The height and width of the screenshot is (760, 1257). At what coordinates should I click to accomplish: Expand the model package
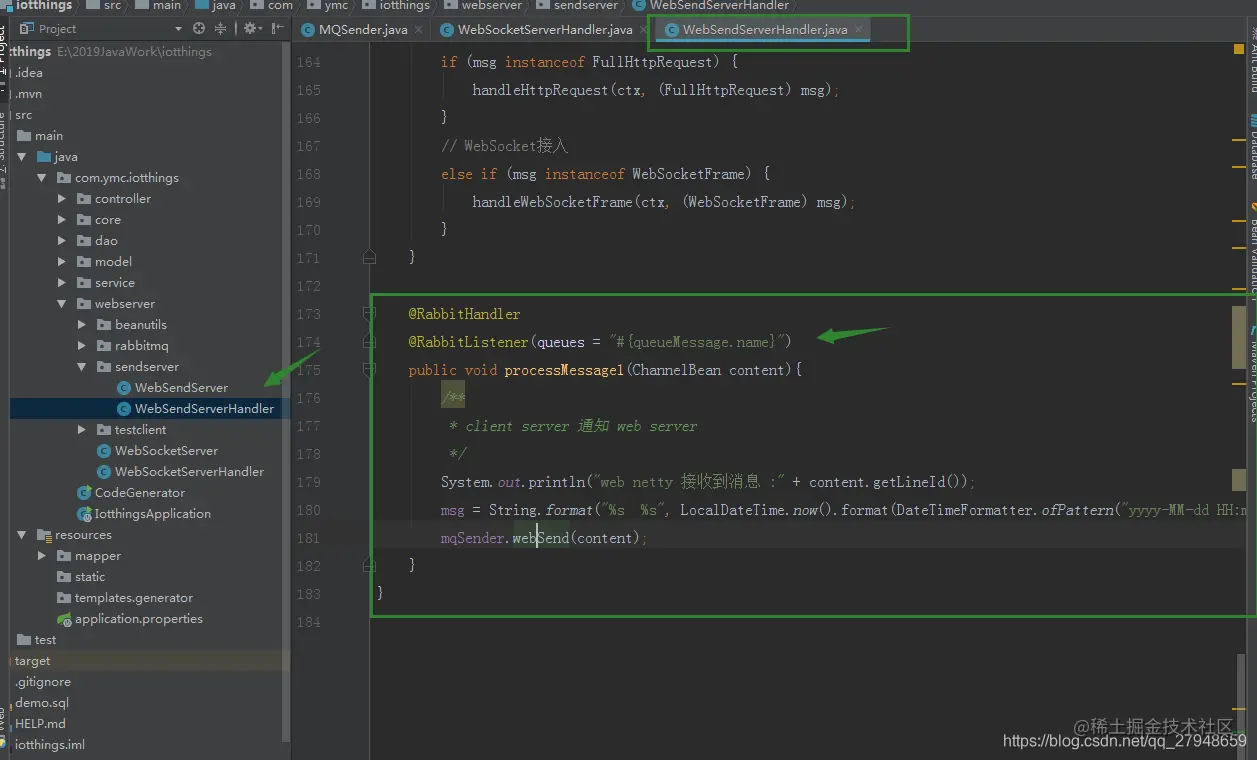62,262
